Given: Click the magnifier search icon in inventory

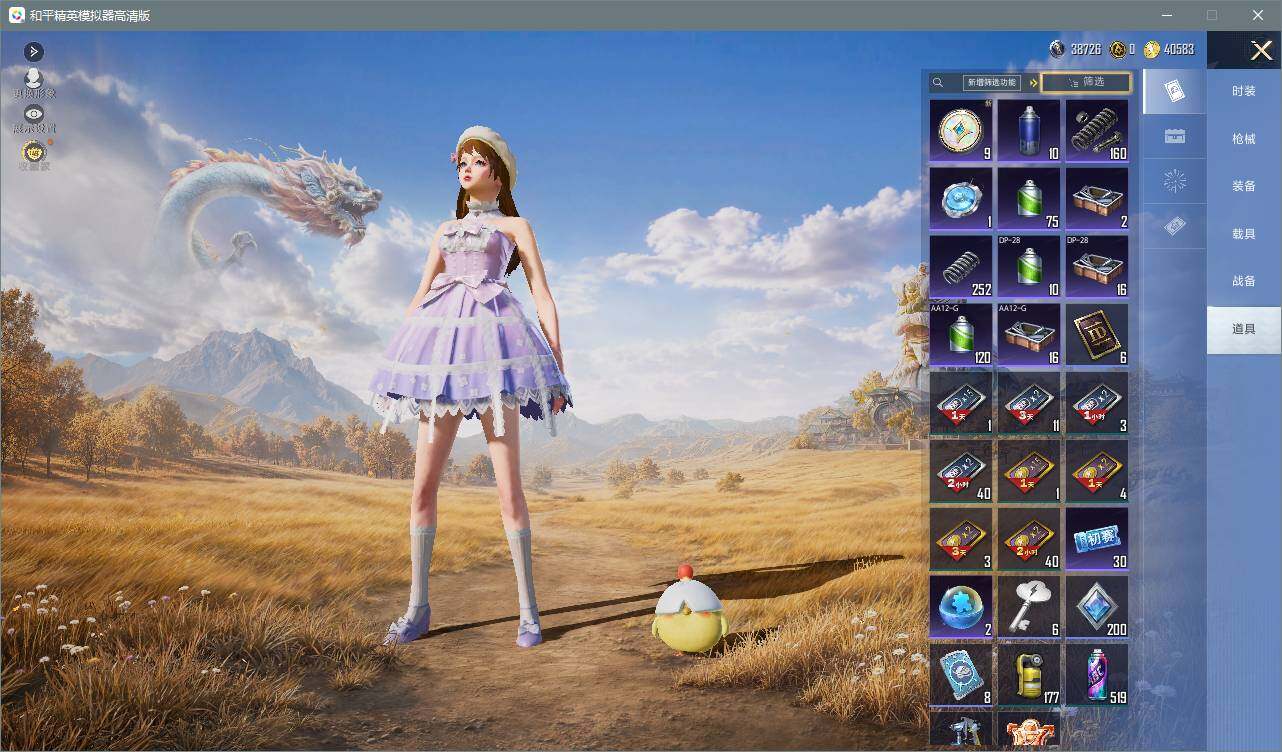Looking at the screenshot, I should click(x=938, y=83).
